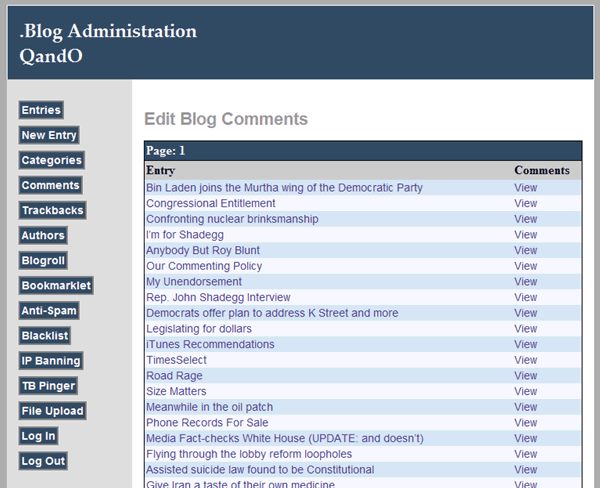
Task: Open 'Confronting nuclear brinksmanship' entry
Action: pos(232,219)
